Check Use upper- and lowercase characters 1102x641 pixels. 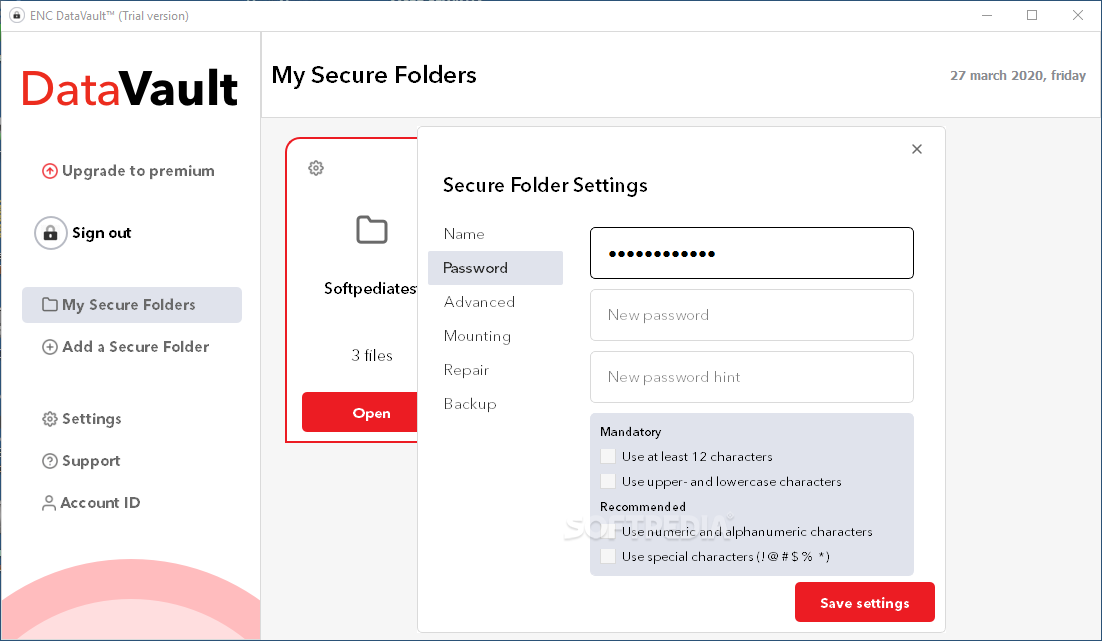(608, 481)
